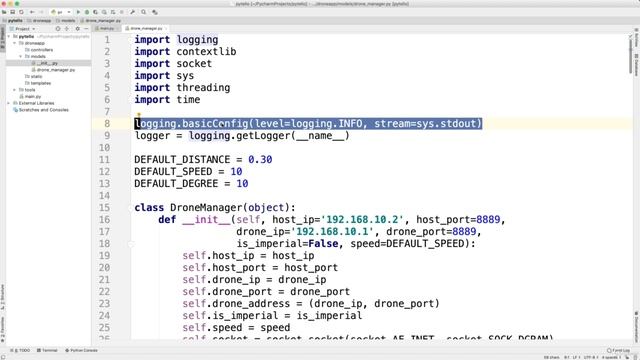Click the stop toolbar icon
The image size is (640, 360).
(122, 12)
